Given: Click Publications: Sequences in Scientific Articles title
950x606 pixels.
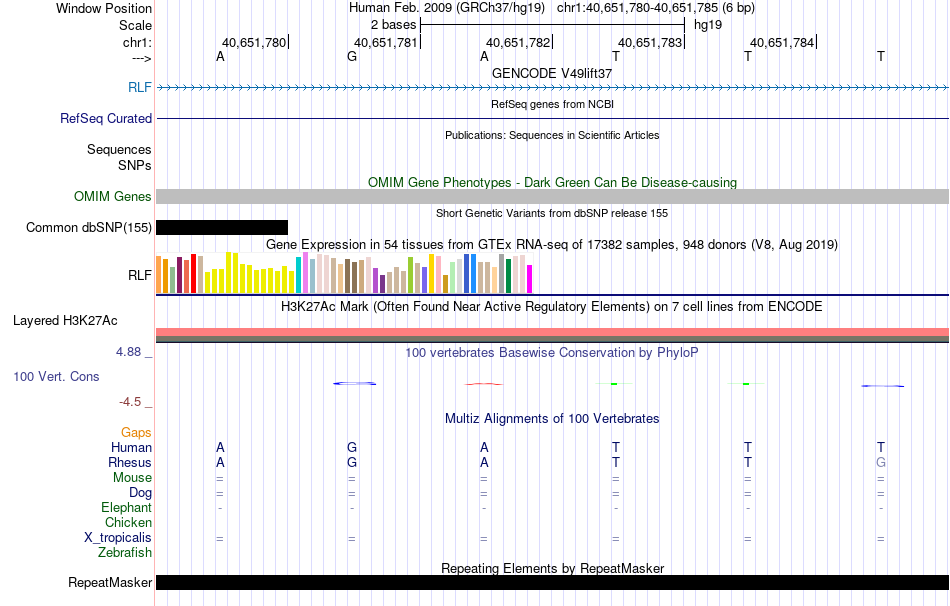Looking at the screenshot, I should [552, 135].
